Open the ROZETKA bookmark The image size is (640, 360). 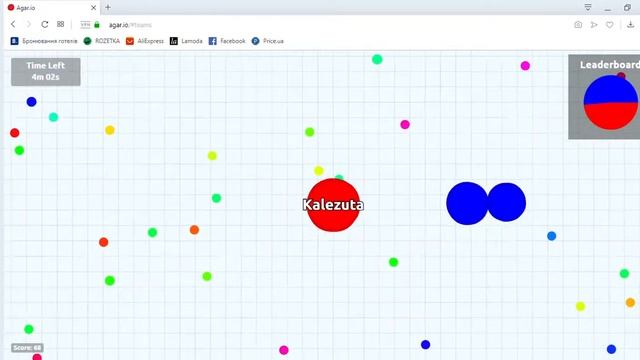pos(102,41)
